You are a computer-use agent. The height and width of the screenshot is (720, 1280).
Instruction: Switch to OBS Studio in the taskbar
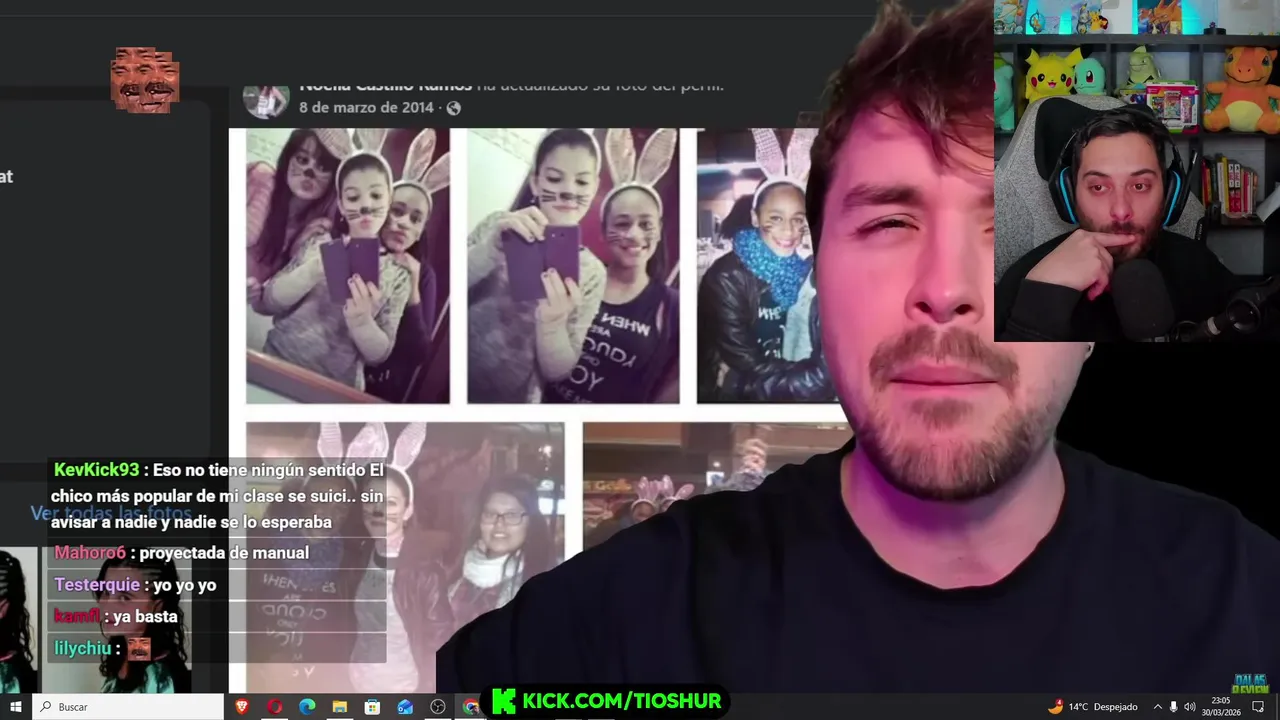pyautogui.click(x=438, y=707)
